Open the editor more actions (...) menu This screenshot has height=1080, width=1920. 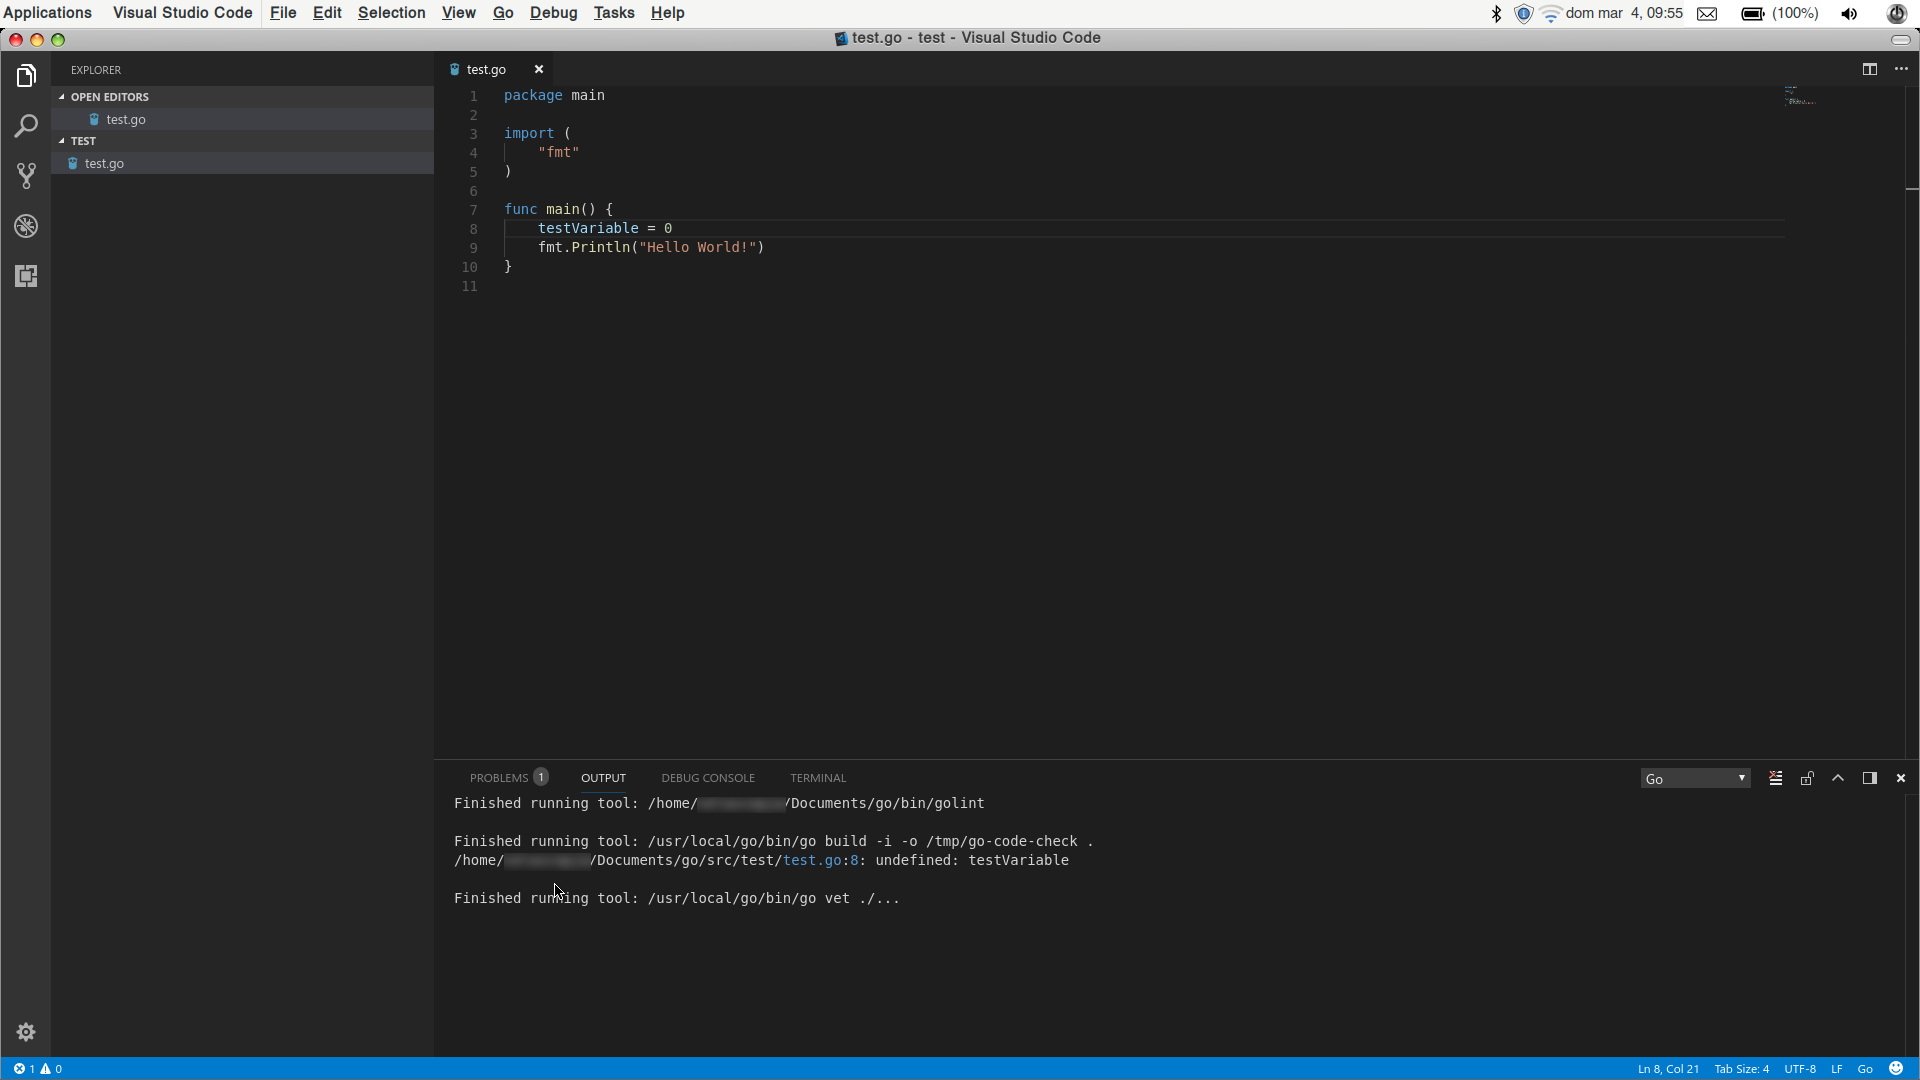pos(1903,69)
